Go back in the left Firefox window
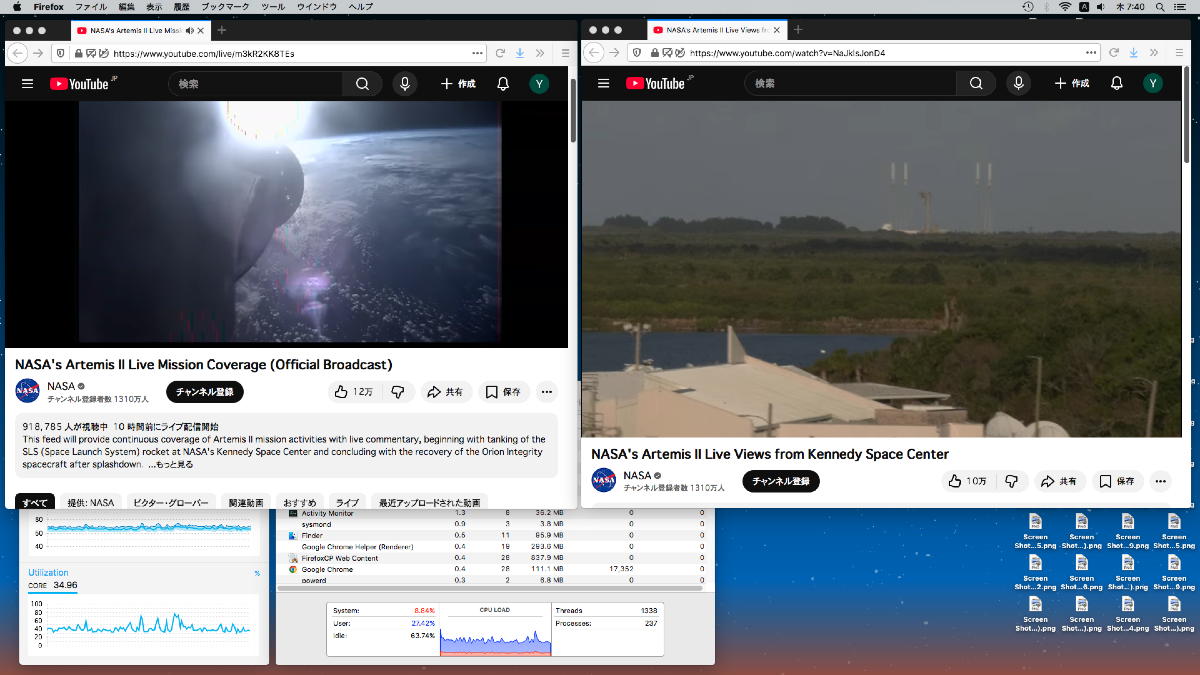This screenshot has width=1200, height=675. 17,53
